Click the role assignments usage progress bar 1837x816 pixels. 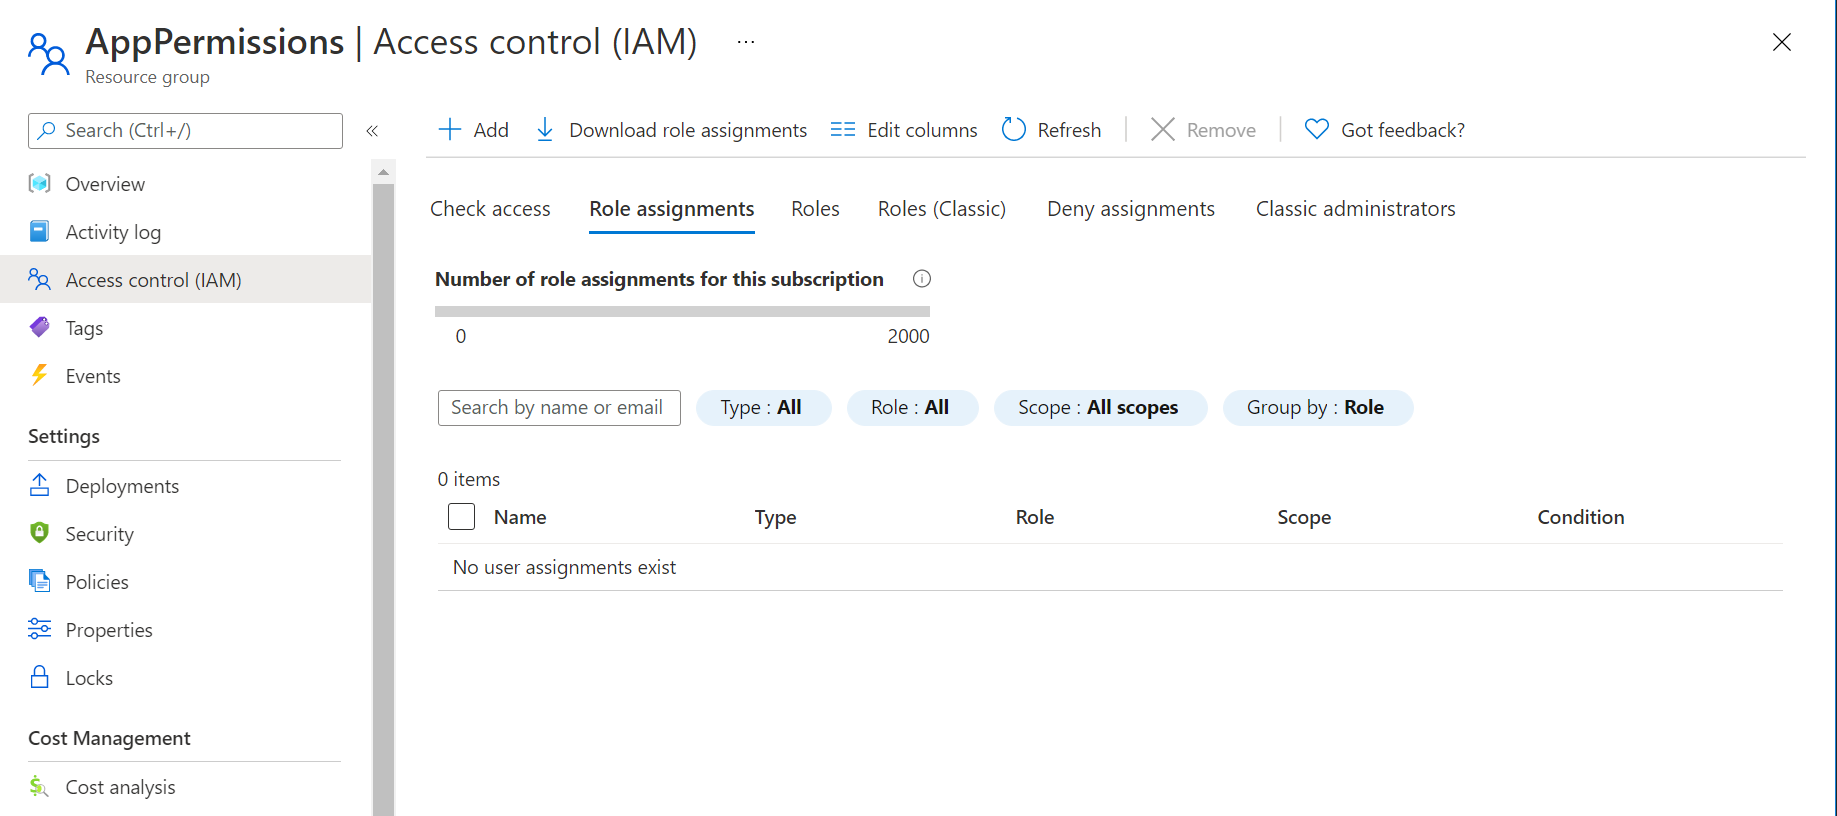point(682,311)
